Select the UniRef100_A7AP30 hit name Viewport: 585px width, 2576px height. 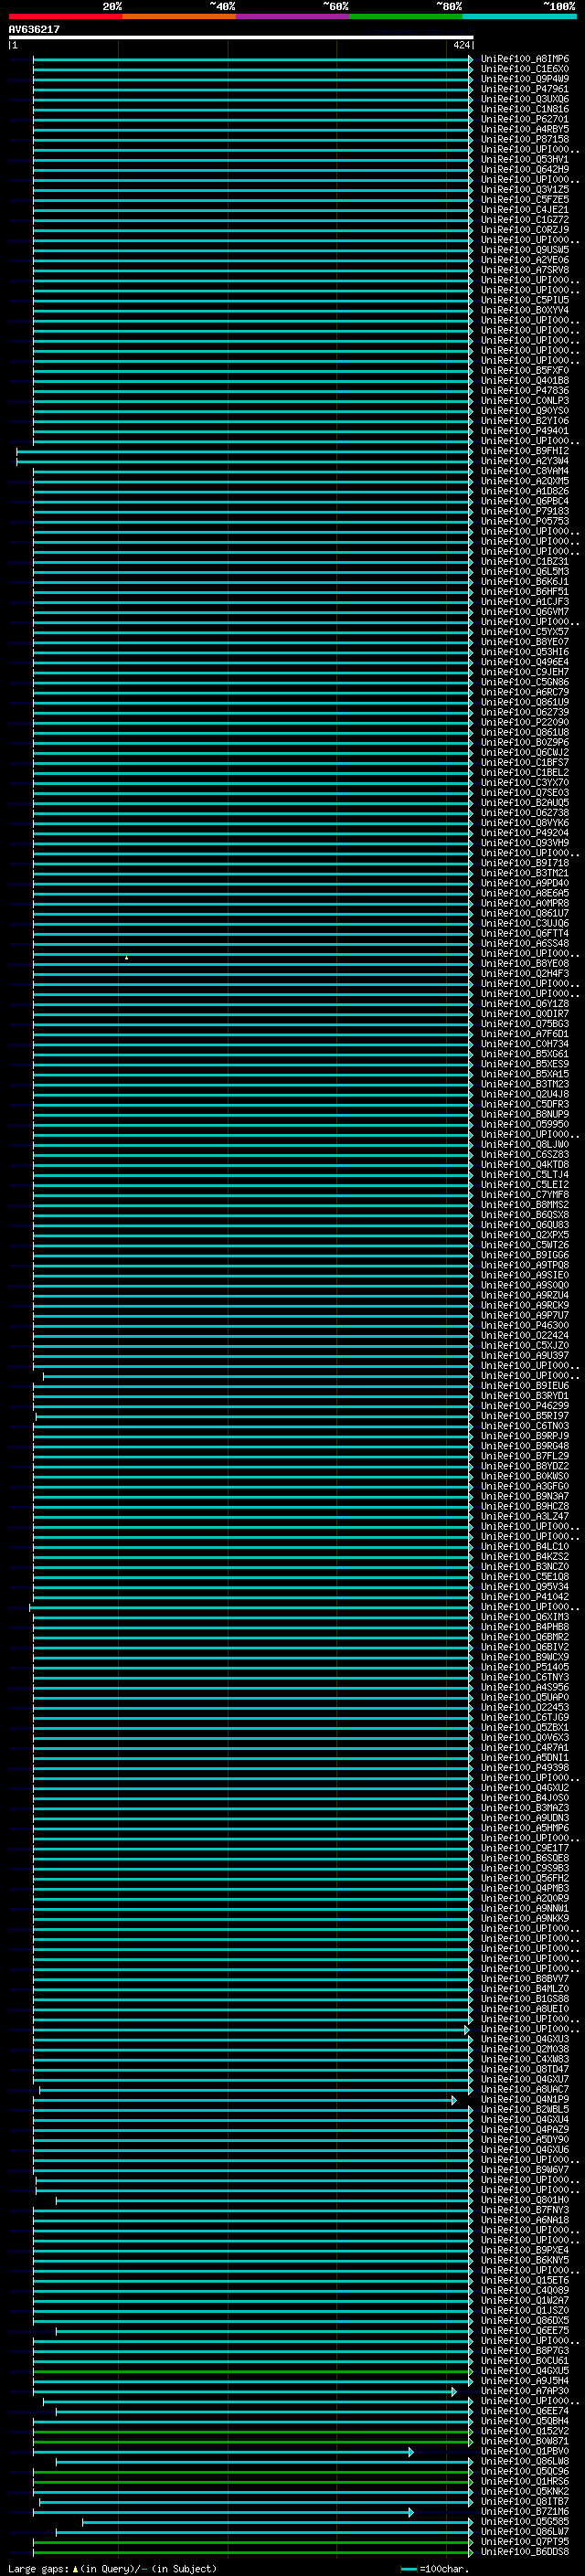tap(524, 2391)
